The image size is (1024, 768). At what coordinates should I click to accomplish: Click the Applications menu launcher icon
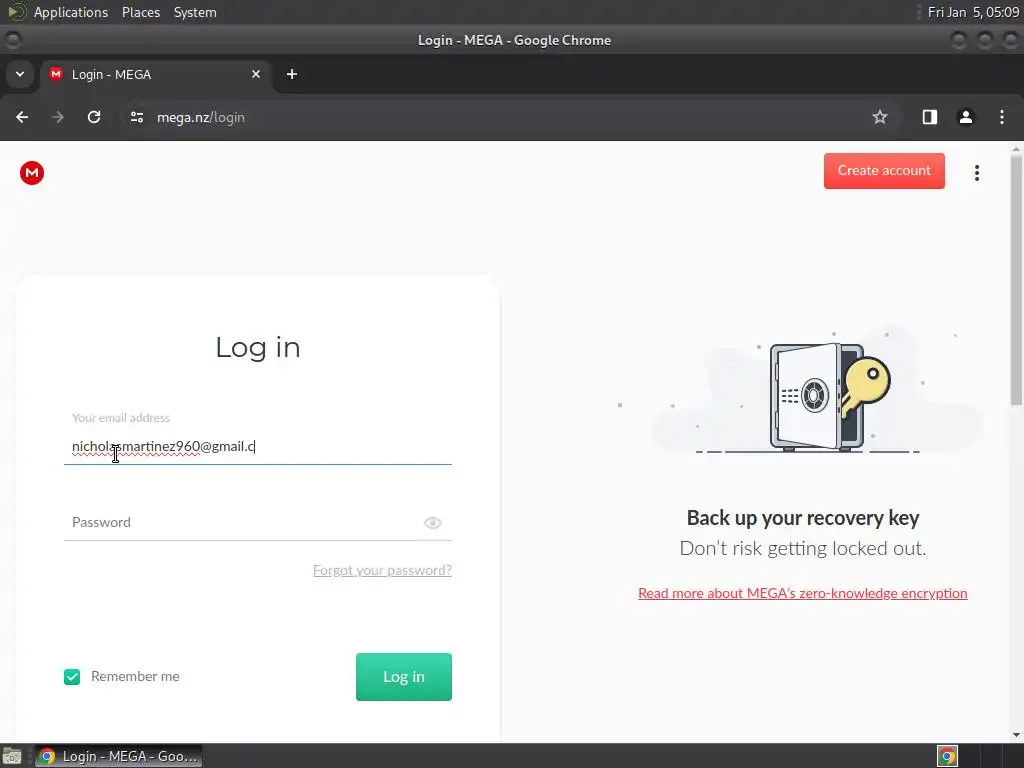(16, 12)
